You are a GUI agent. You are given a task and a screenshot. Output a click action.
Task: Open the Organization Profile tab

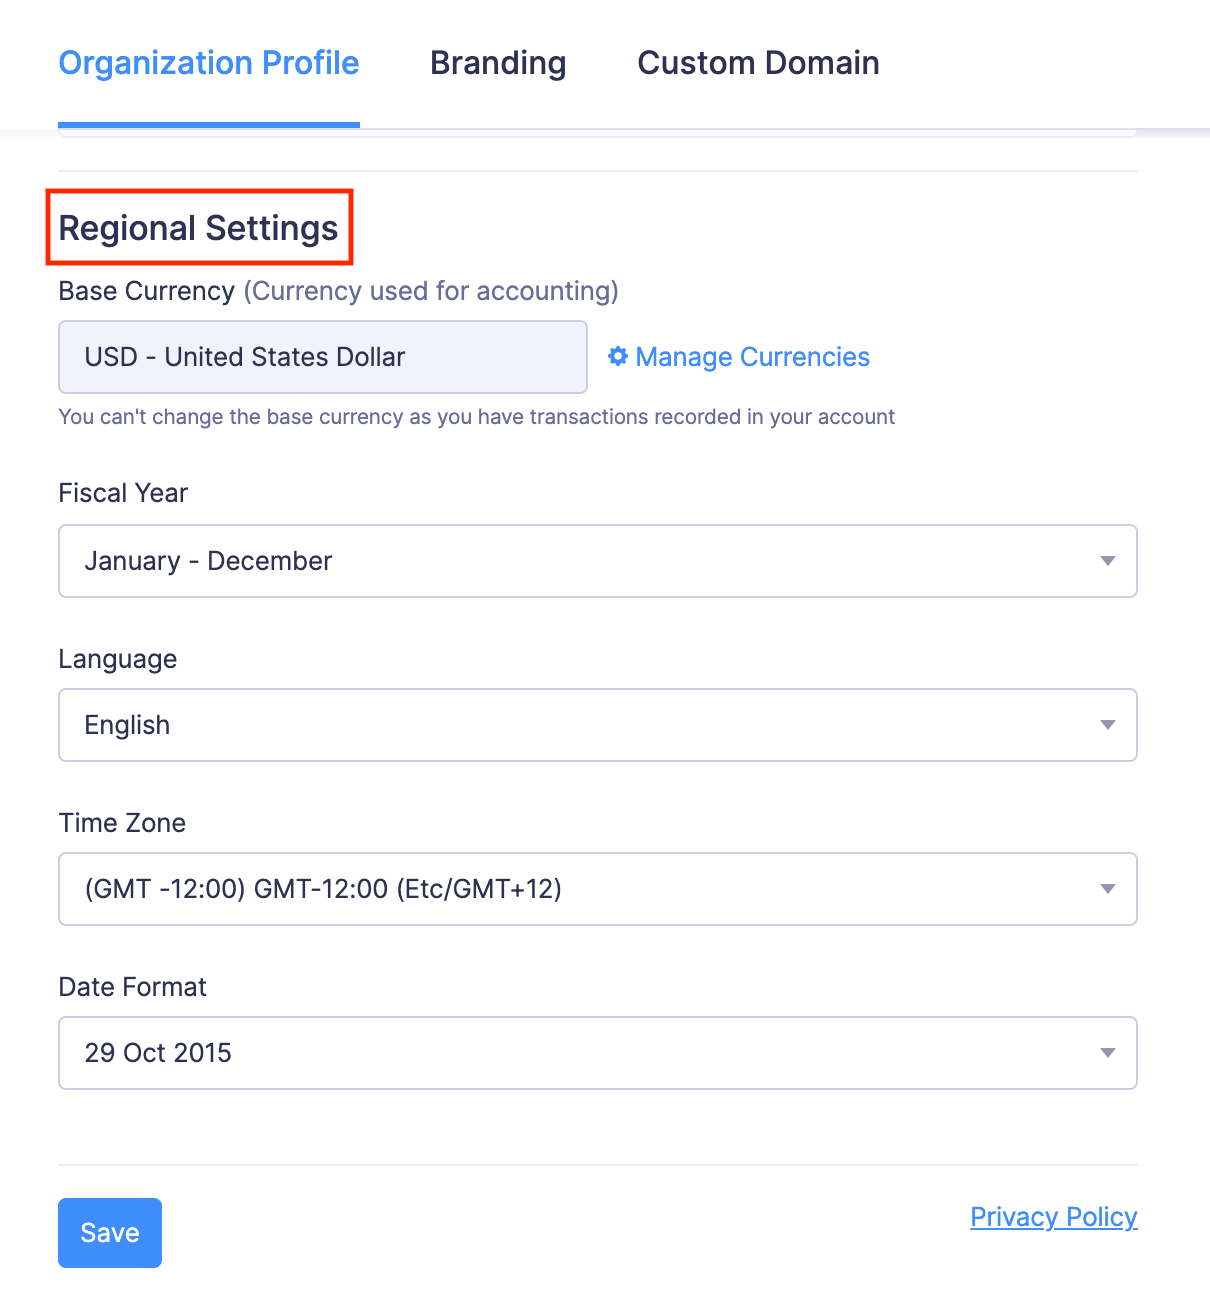(209, 63)
